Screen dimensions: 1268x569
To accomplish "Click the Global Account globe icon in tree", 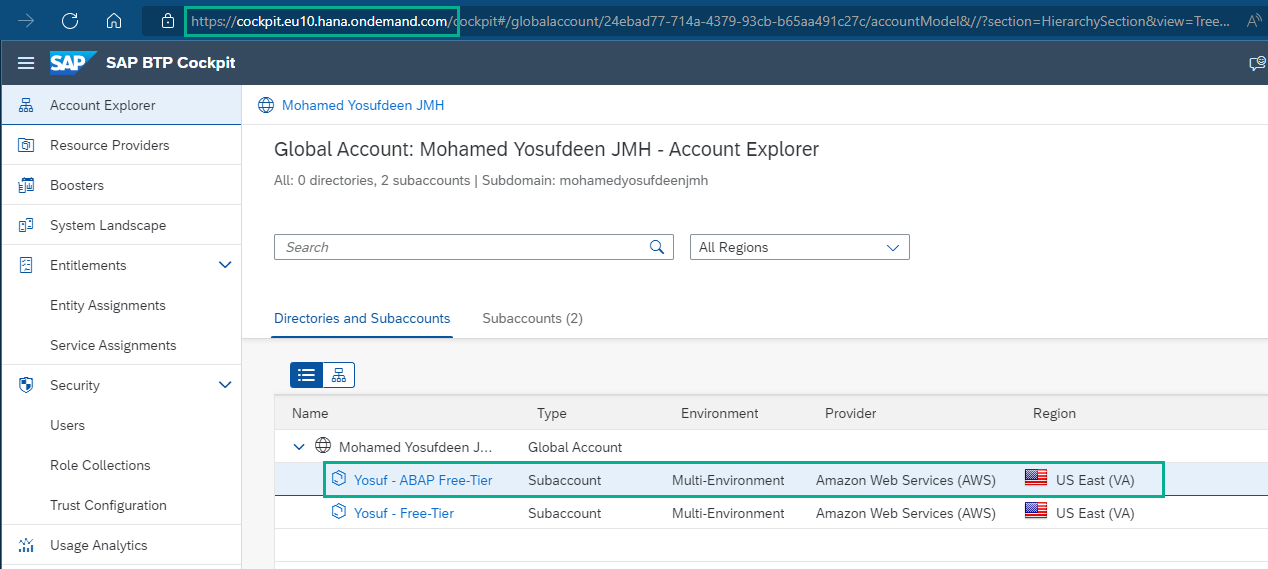I will click(x=323, y=446).
